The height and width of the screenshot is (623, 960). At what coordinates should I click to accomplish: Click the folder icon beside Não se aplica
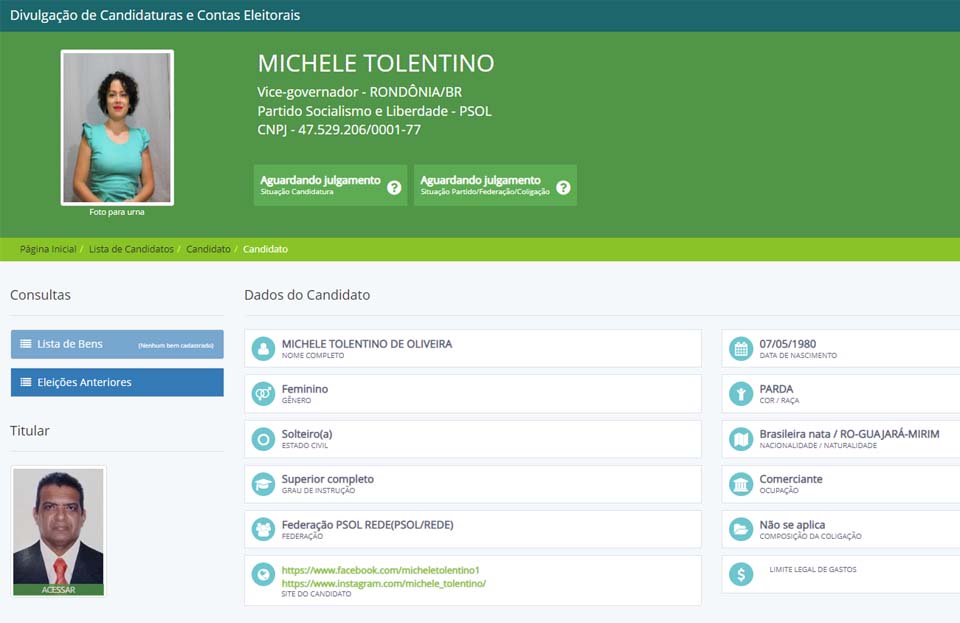[x=741, y=530]
